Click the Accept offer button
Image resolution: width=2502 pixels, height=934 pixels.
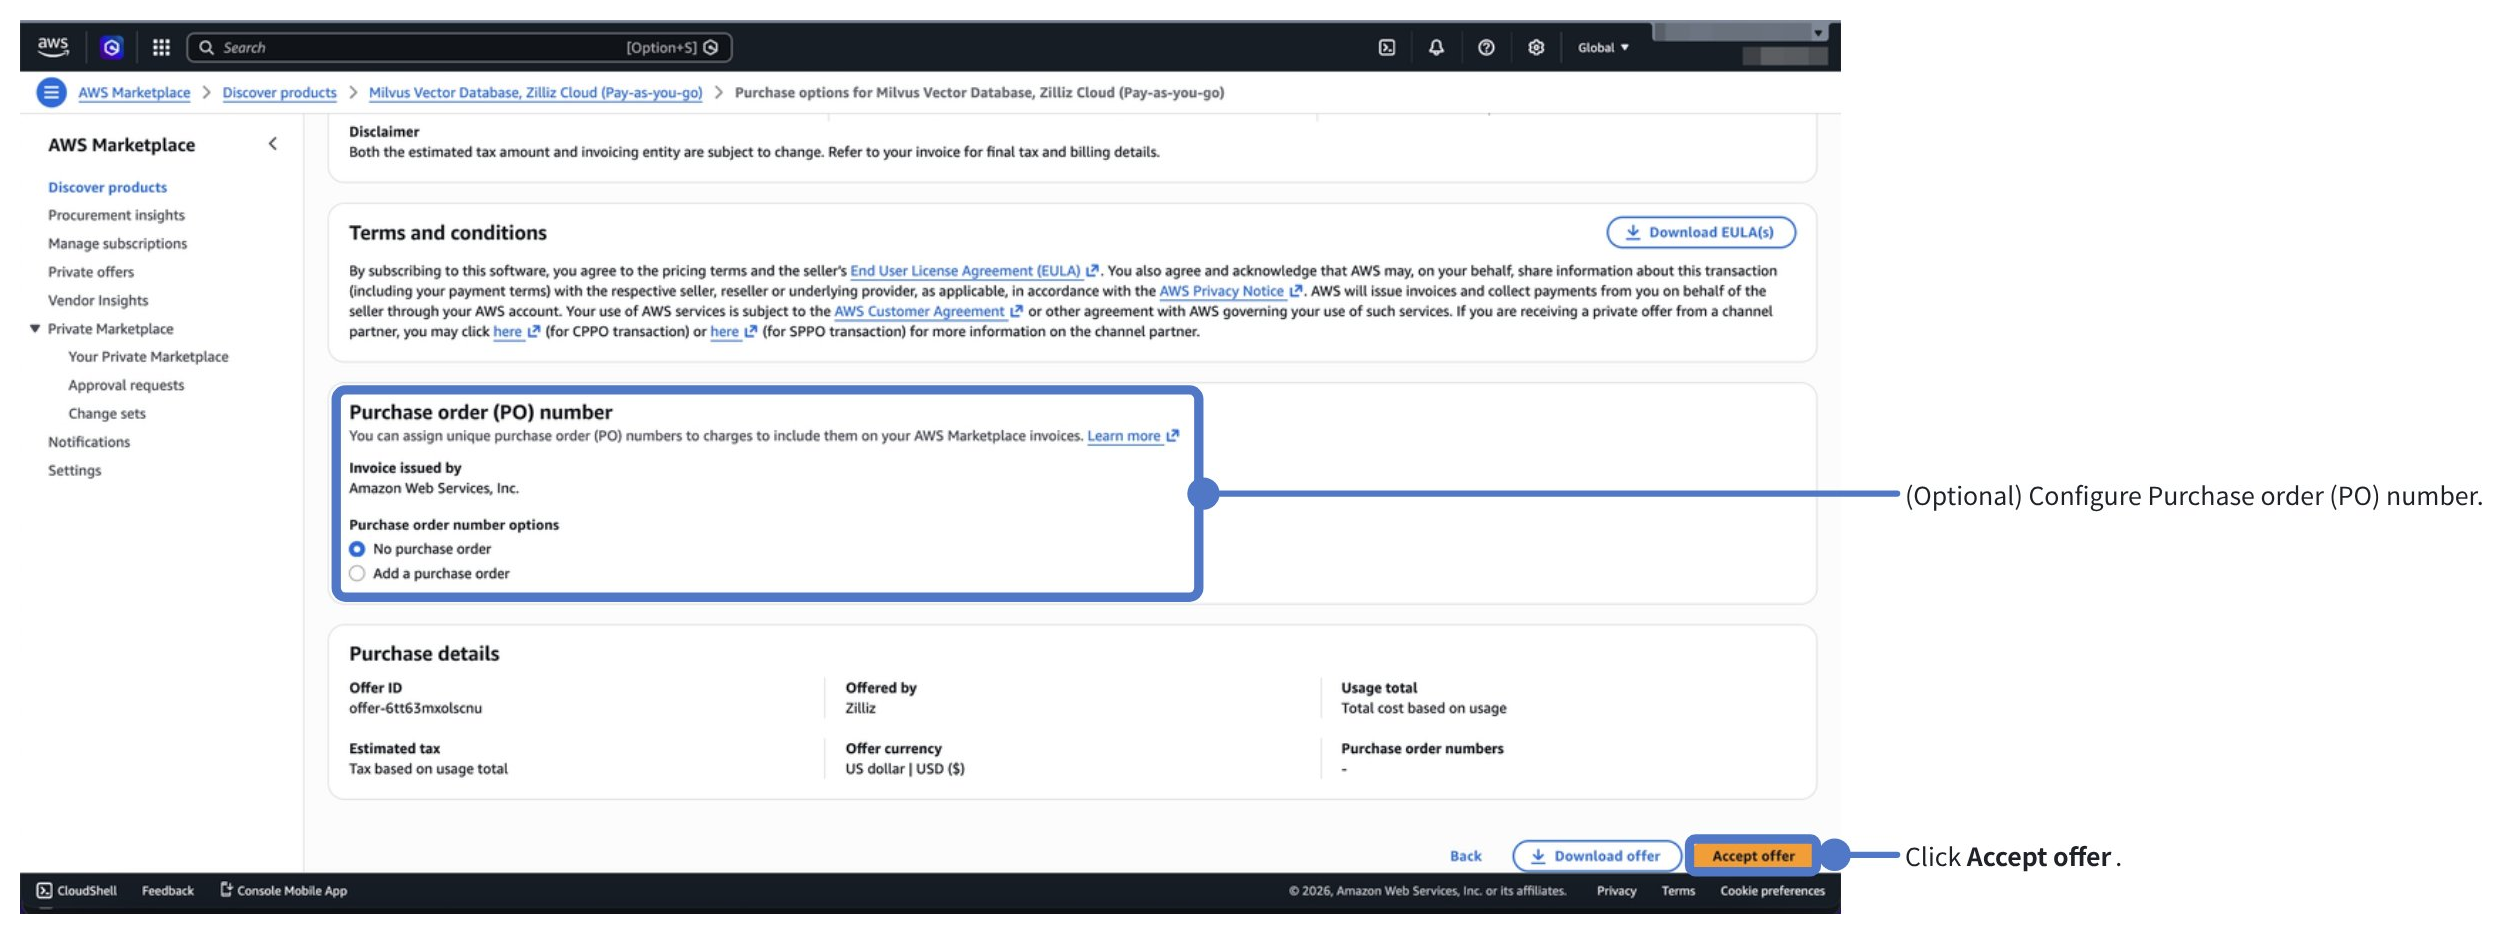click(1753, 856)
